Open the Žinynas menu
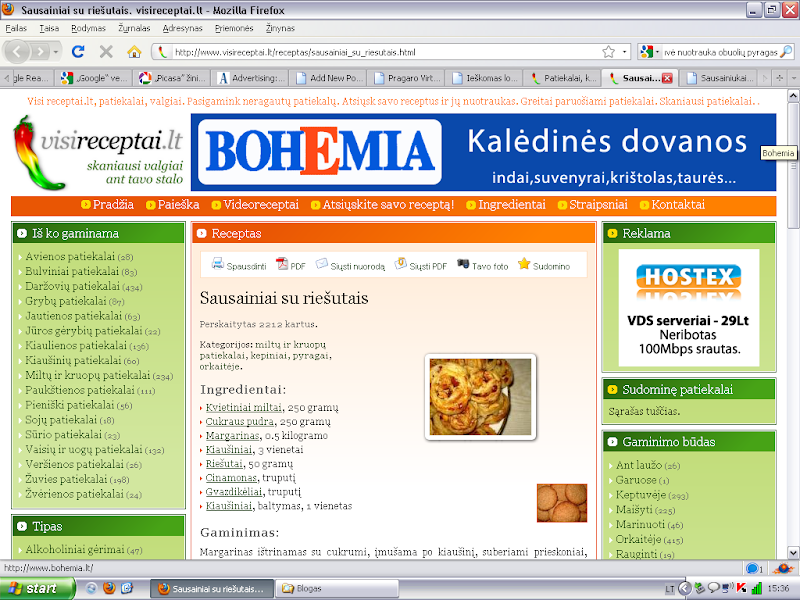This screenshot has width=800, height=600. click(x=280, y=28)
